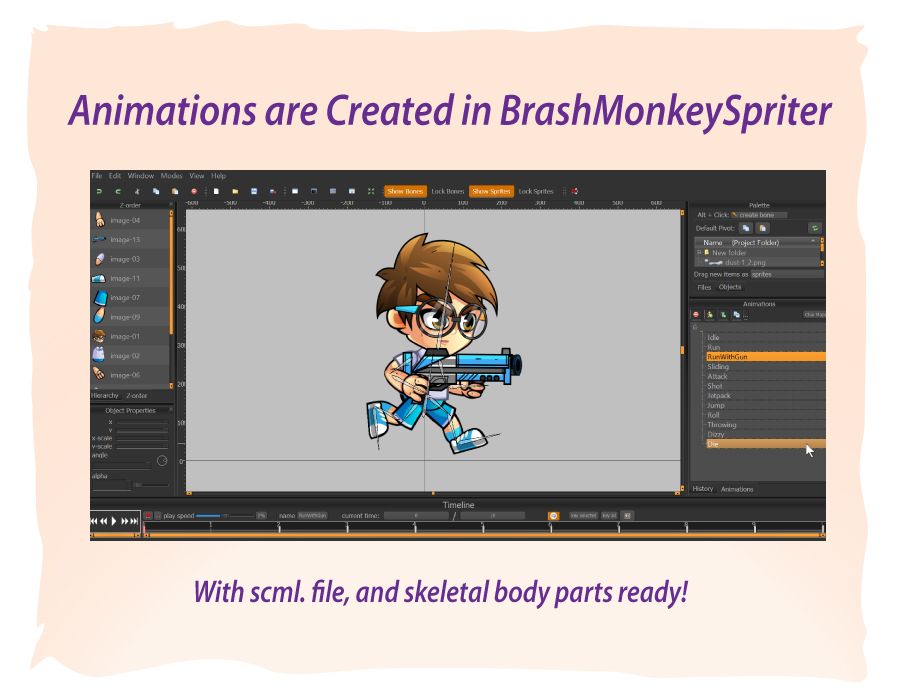Click the open folder icon
Screen dimensions: 900x700
coord(235,192)
